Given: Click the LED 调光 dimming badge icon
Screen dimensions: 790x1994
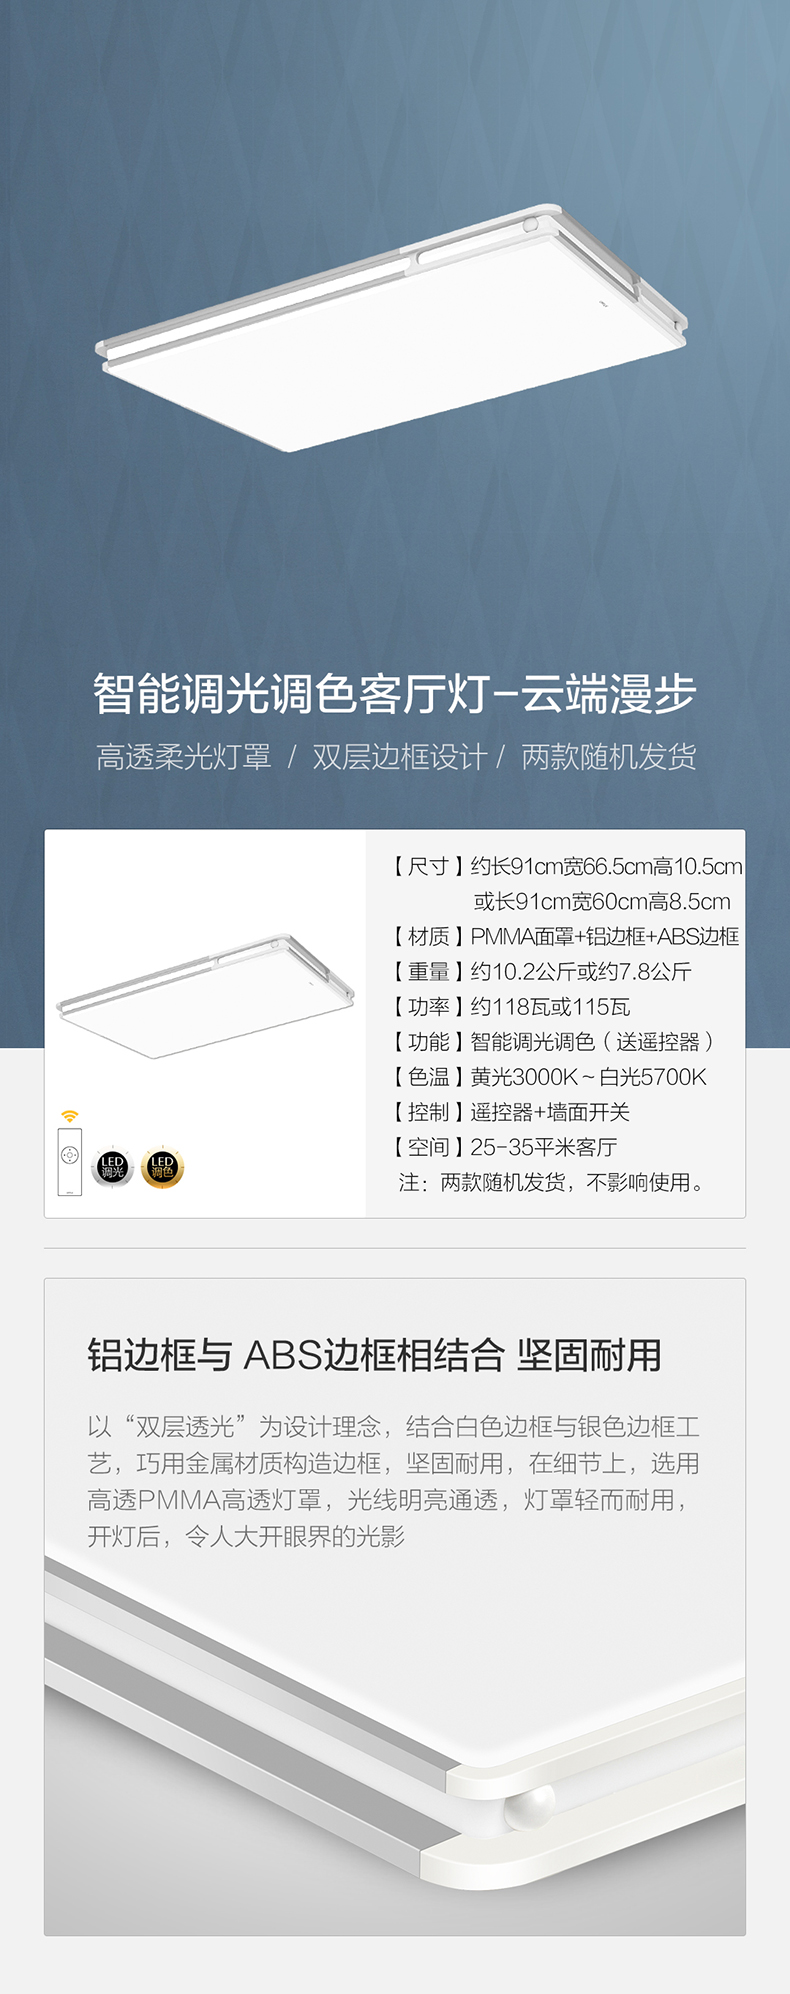Looking at the screenshot, I should pos(112,1167).
